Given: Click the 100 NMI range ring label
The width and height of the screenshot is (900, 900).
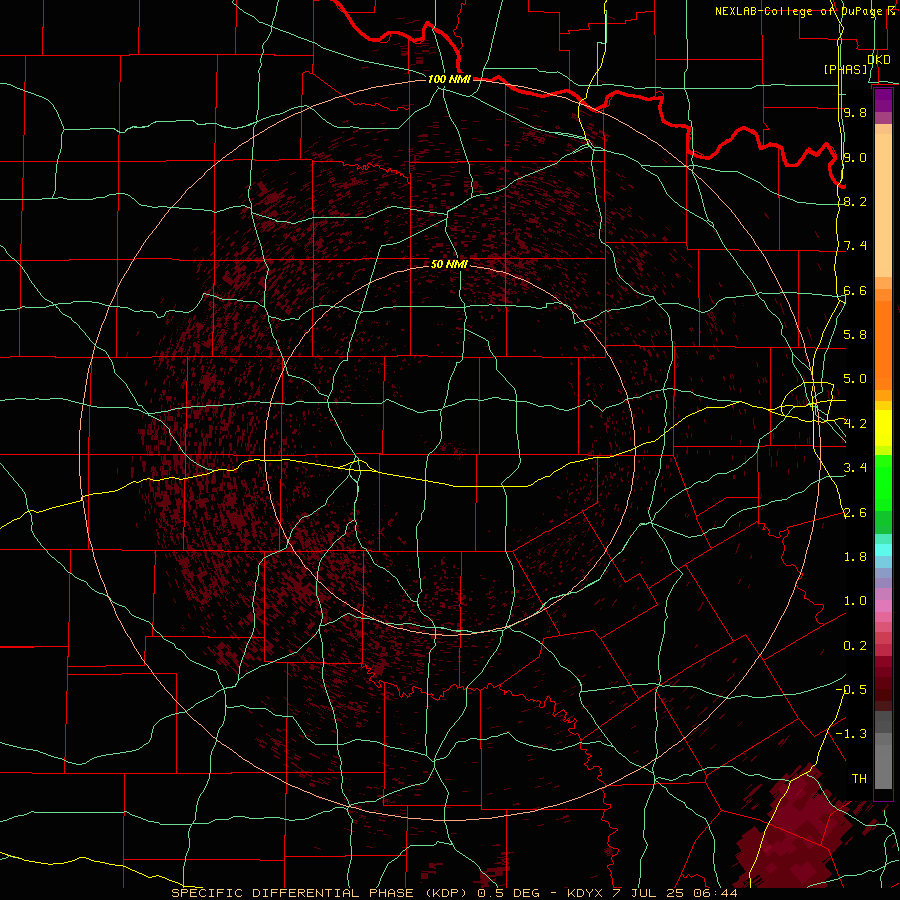Looking at the screenshot, I should pos(449,79).
